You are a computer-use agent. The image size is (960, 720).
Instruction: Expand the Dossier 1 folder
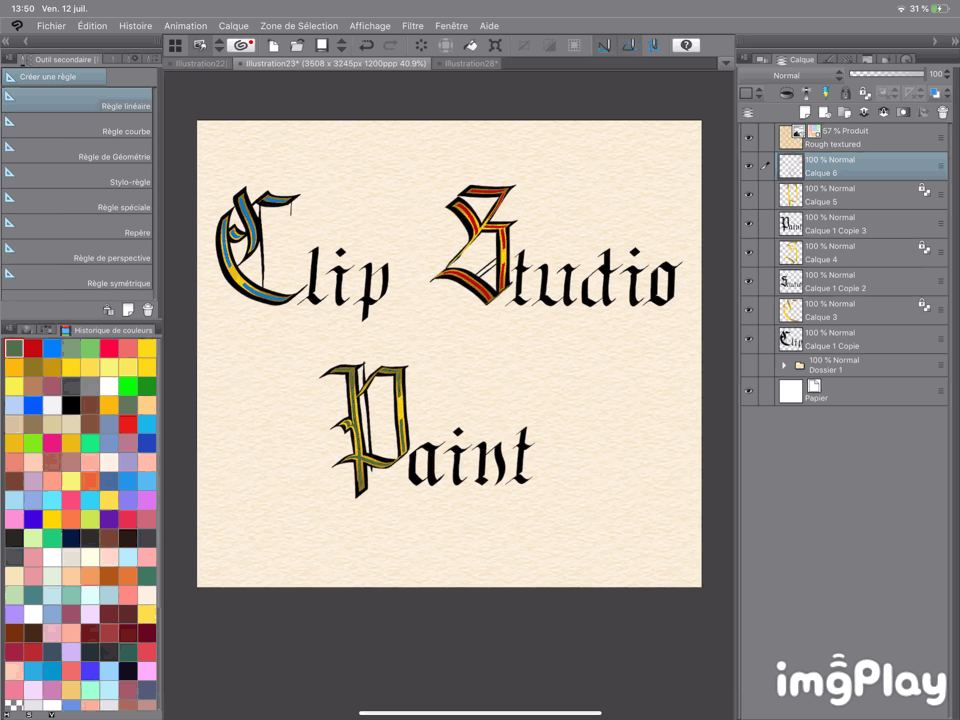(784, 365)
